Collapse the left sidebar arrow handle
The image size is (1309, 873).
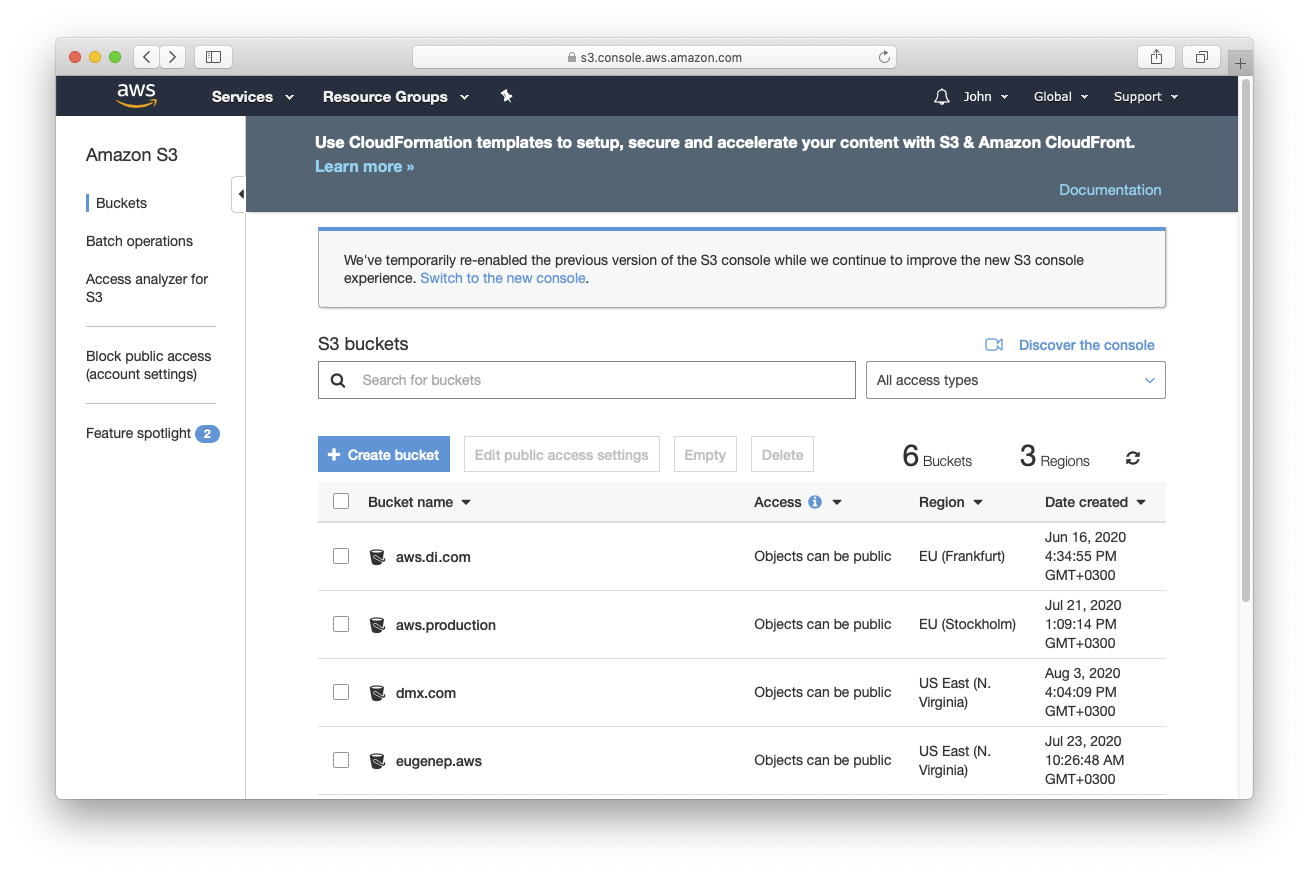click(x=239, y=194)
